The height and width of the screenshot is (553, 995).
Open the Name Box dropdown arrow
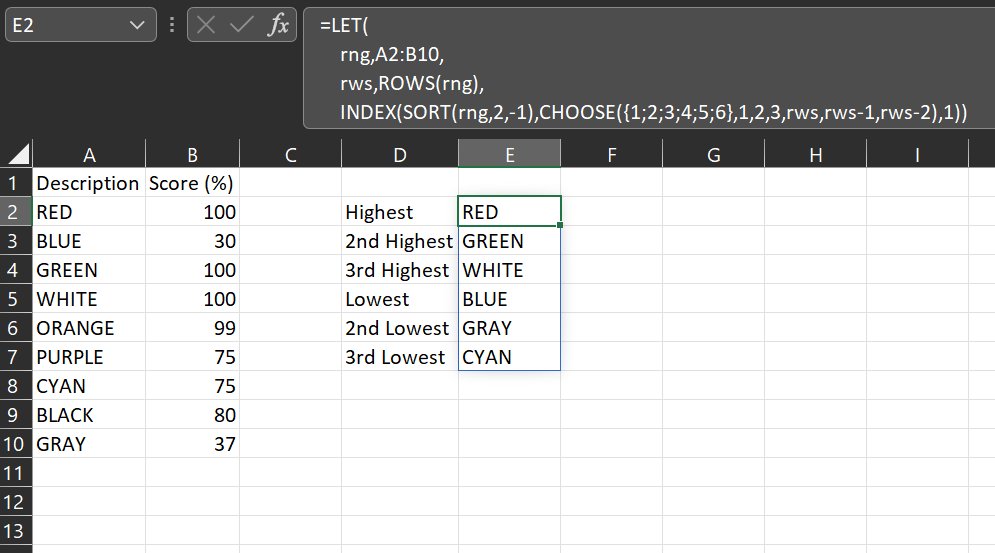tap(137, 25)
